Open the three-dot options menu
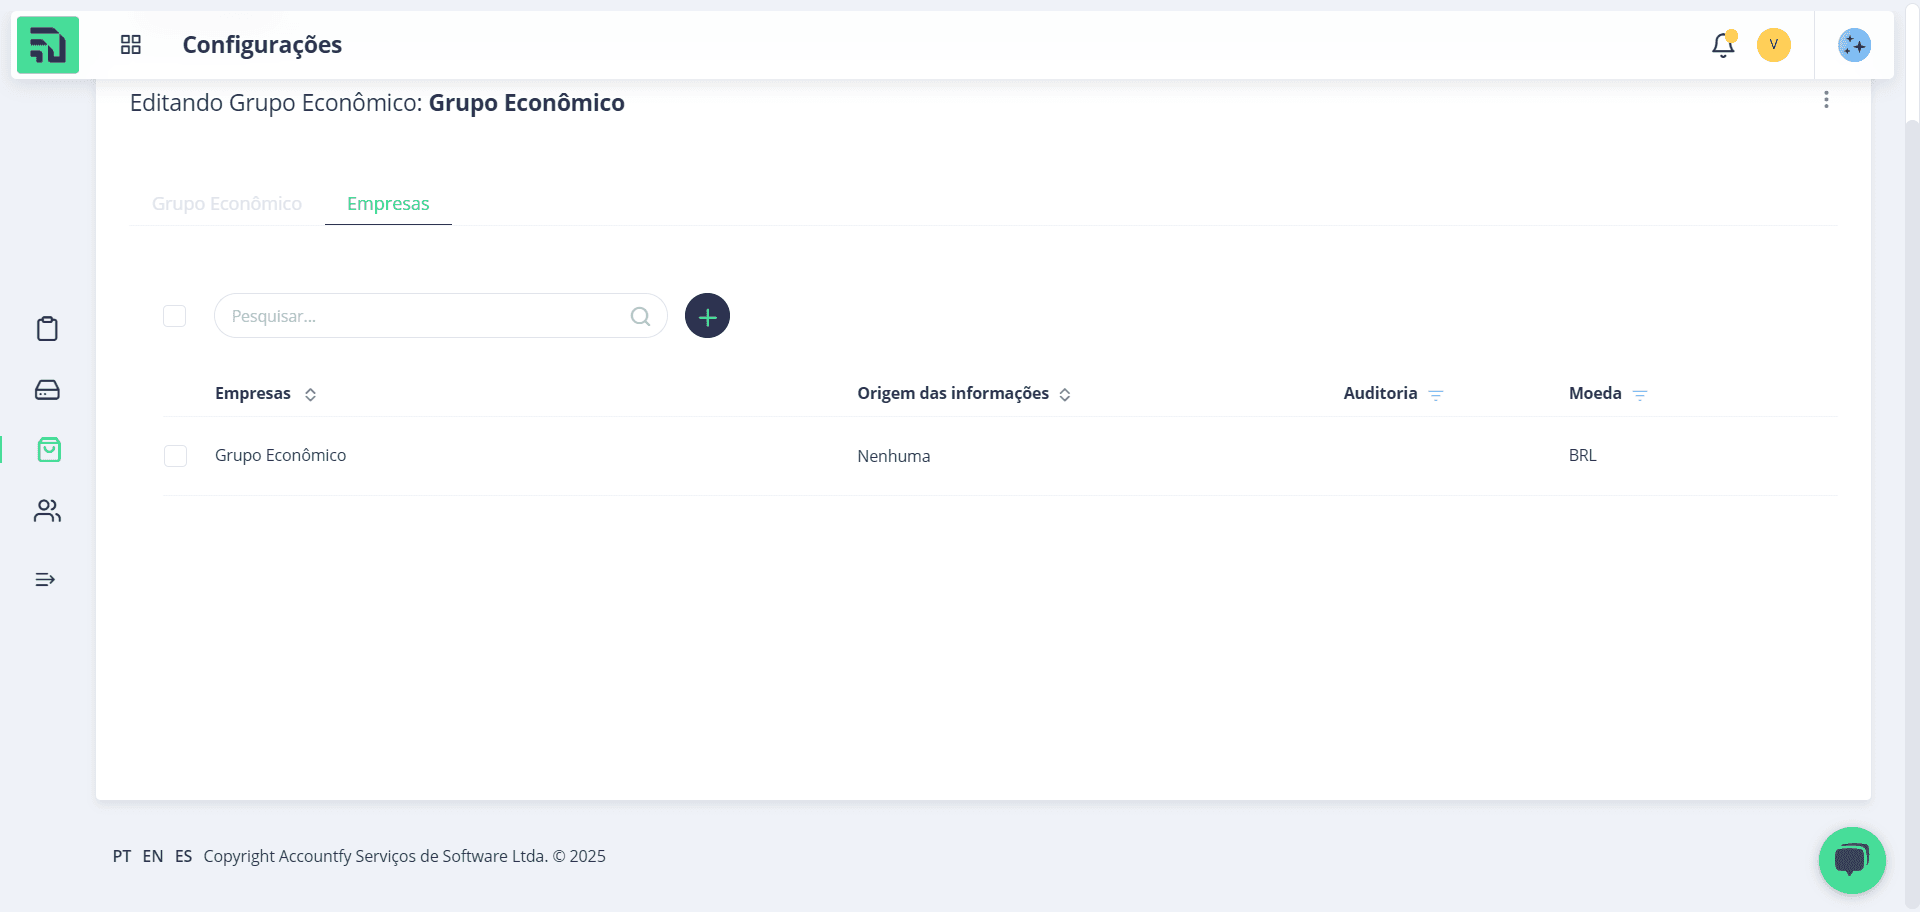Image resolution: width=1920 pixels, height=912 pixels. [x=1826, y=100]
